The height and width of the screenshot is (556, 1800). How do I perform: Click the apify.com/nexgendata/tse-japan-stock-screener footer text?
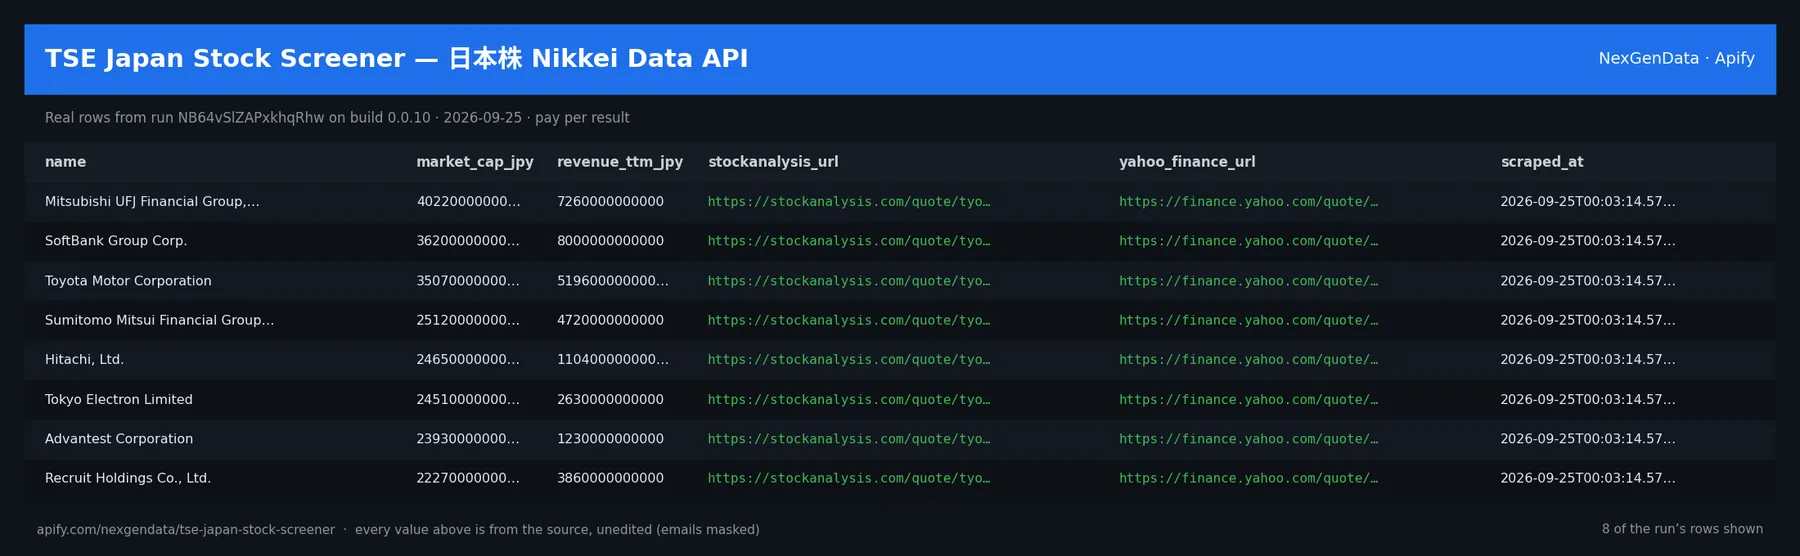pyautogui.click(x=186, y=530)
